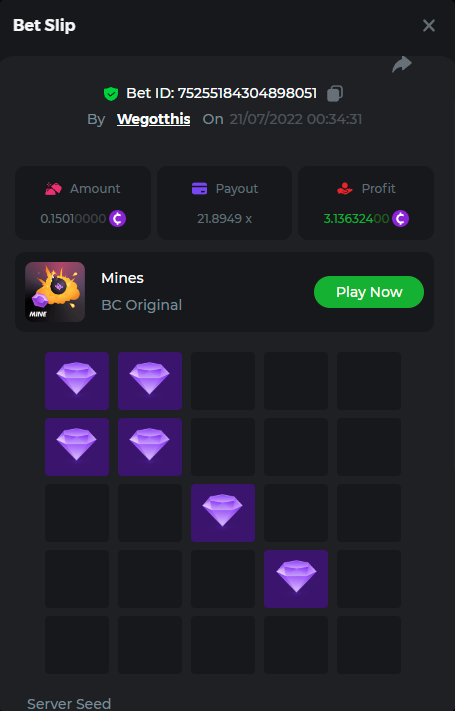Click the Amount coin currency icon
455x711 pixels.
(117, 219)
